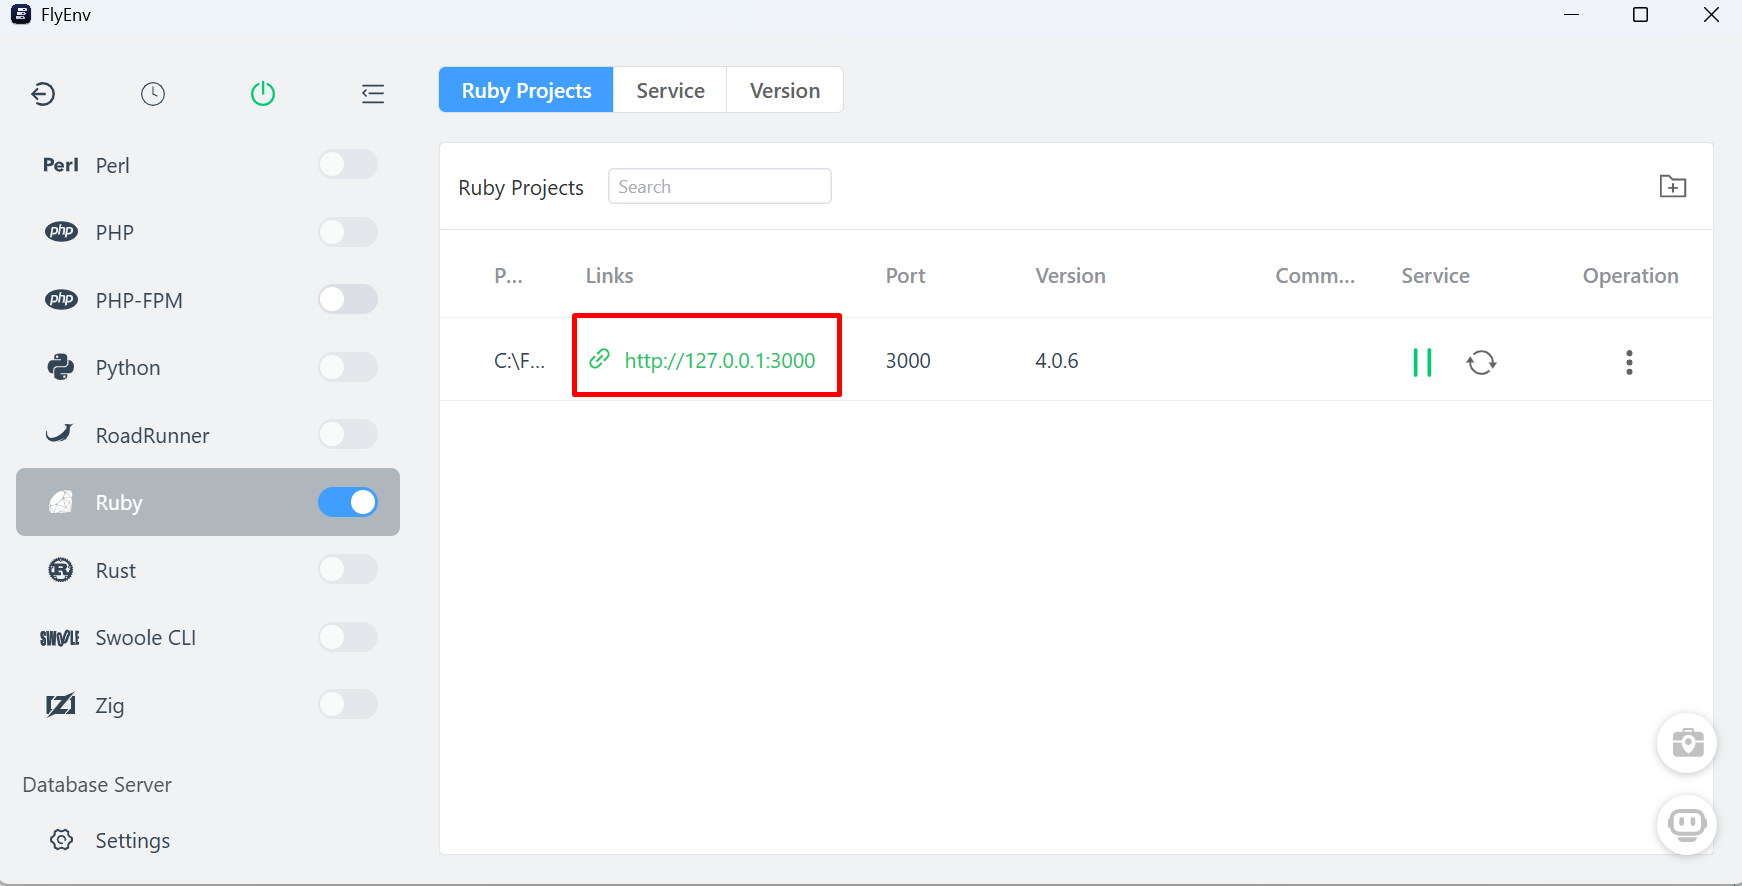Select PHP text label in the sidebar

[115, 232]
